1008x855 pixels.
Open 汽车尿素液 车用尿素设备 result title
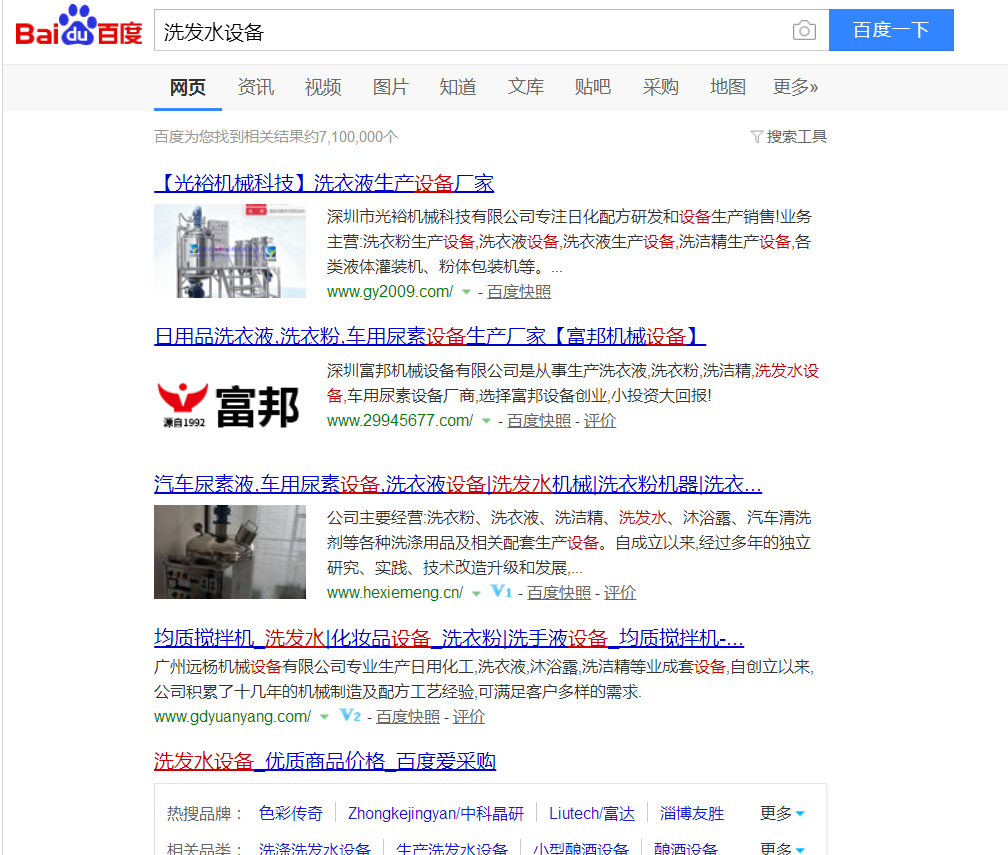click(458, 484)
